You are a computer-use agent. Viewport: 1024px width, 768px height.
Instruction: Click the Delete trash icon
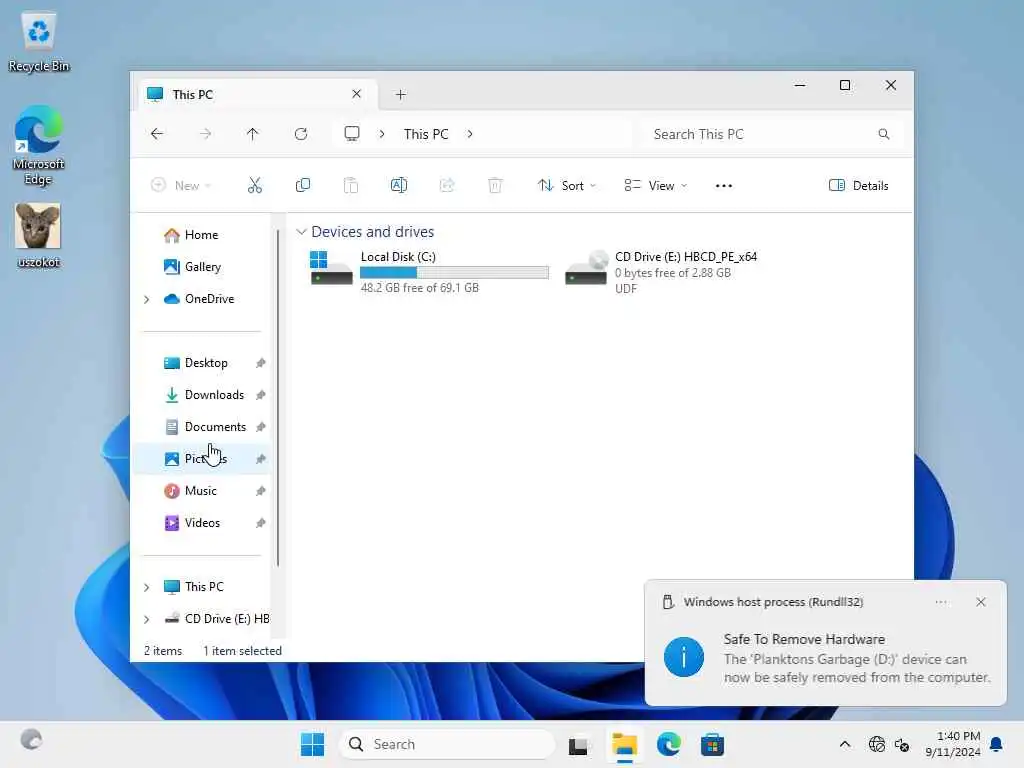coord(495,185)
